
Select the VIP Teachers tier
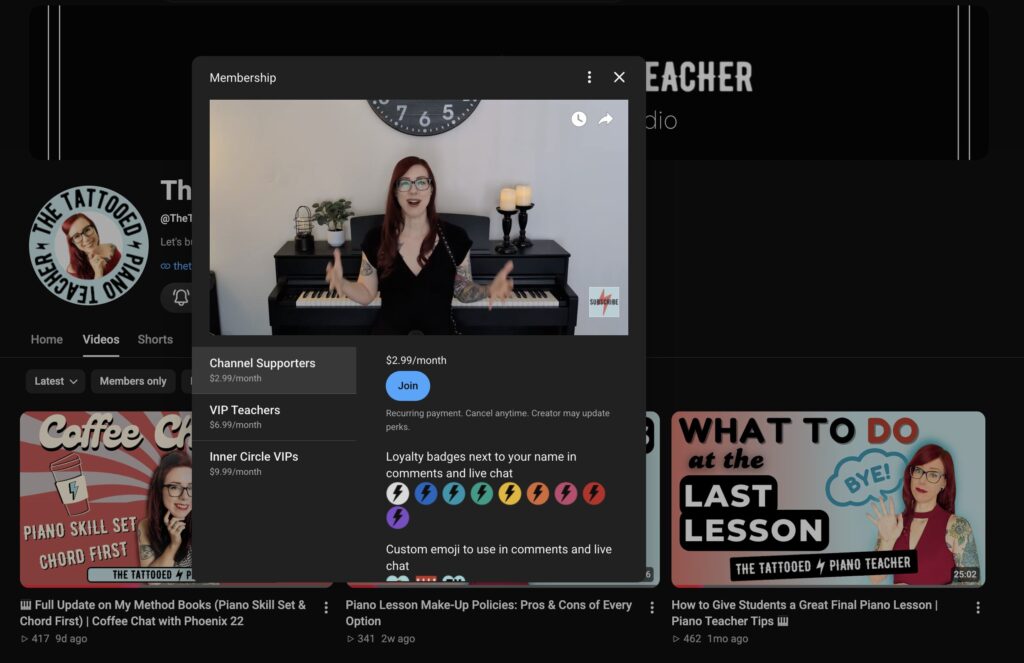pyautogui.click(x=274, y=417)
